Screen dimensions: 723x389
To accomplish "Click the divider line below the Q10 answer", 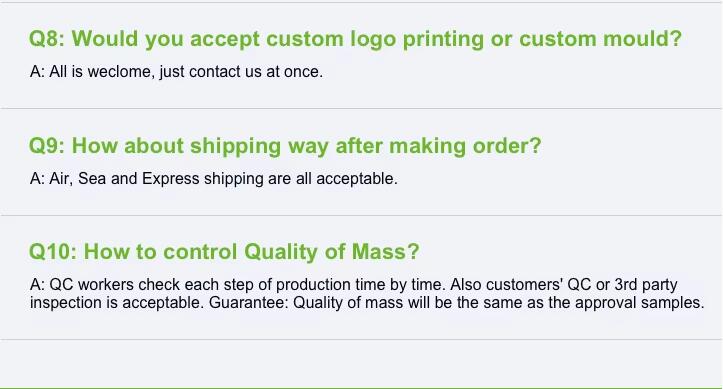I will (362, 339).
